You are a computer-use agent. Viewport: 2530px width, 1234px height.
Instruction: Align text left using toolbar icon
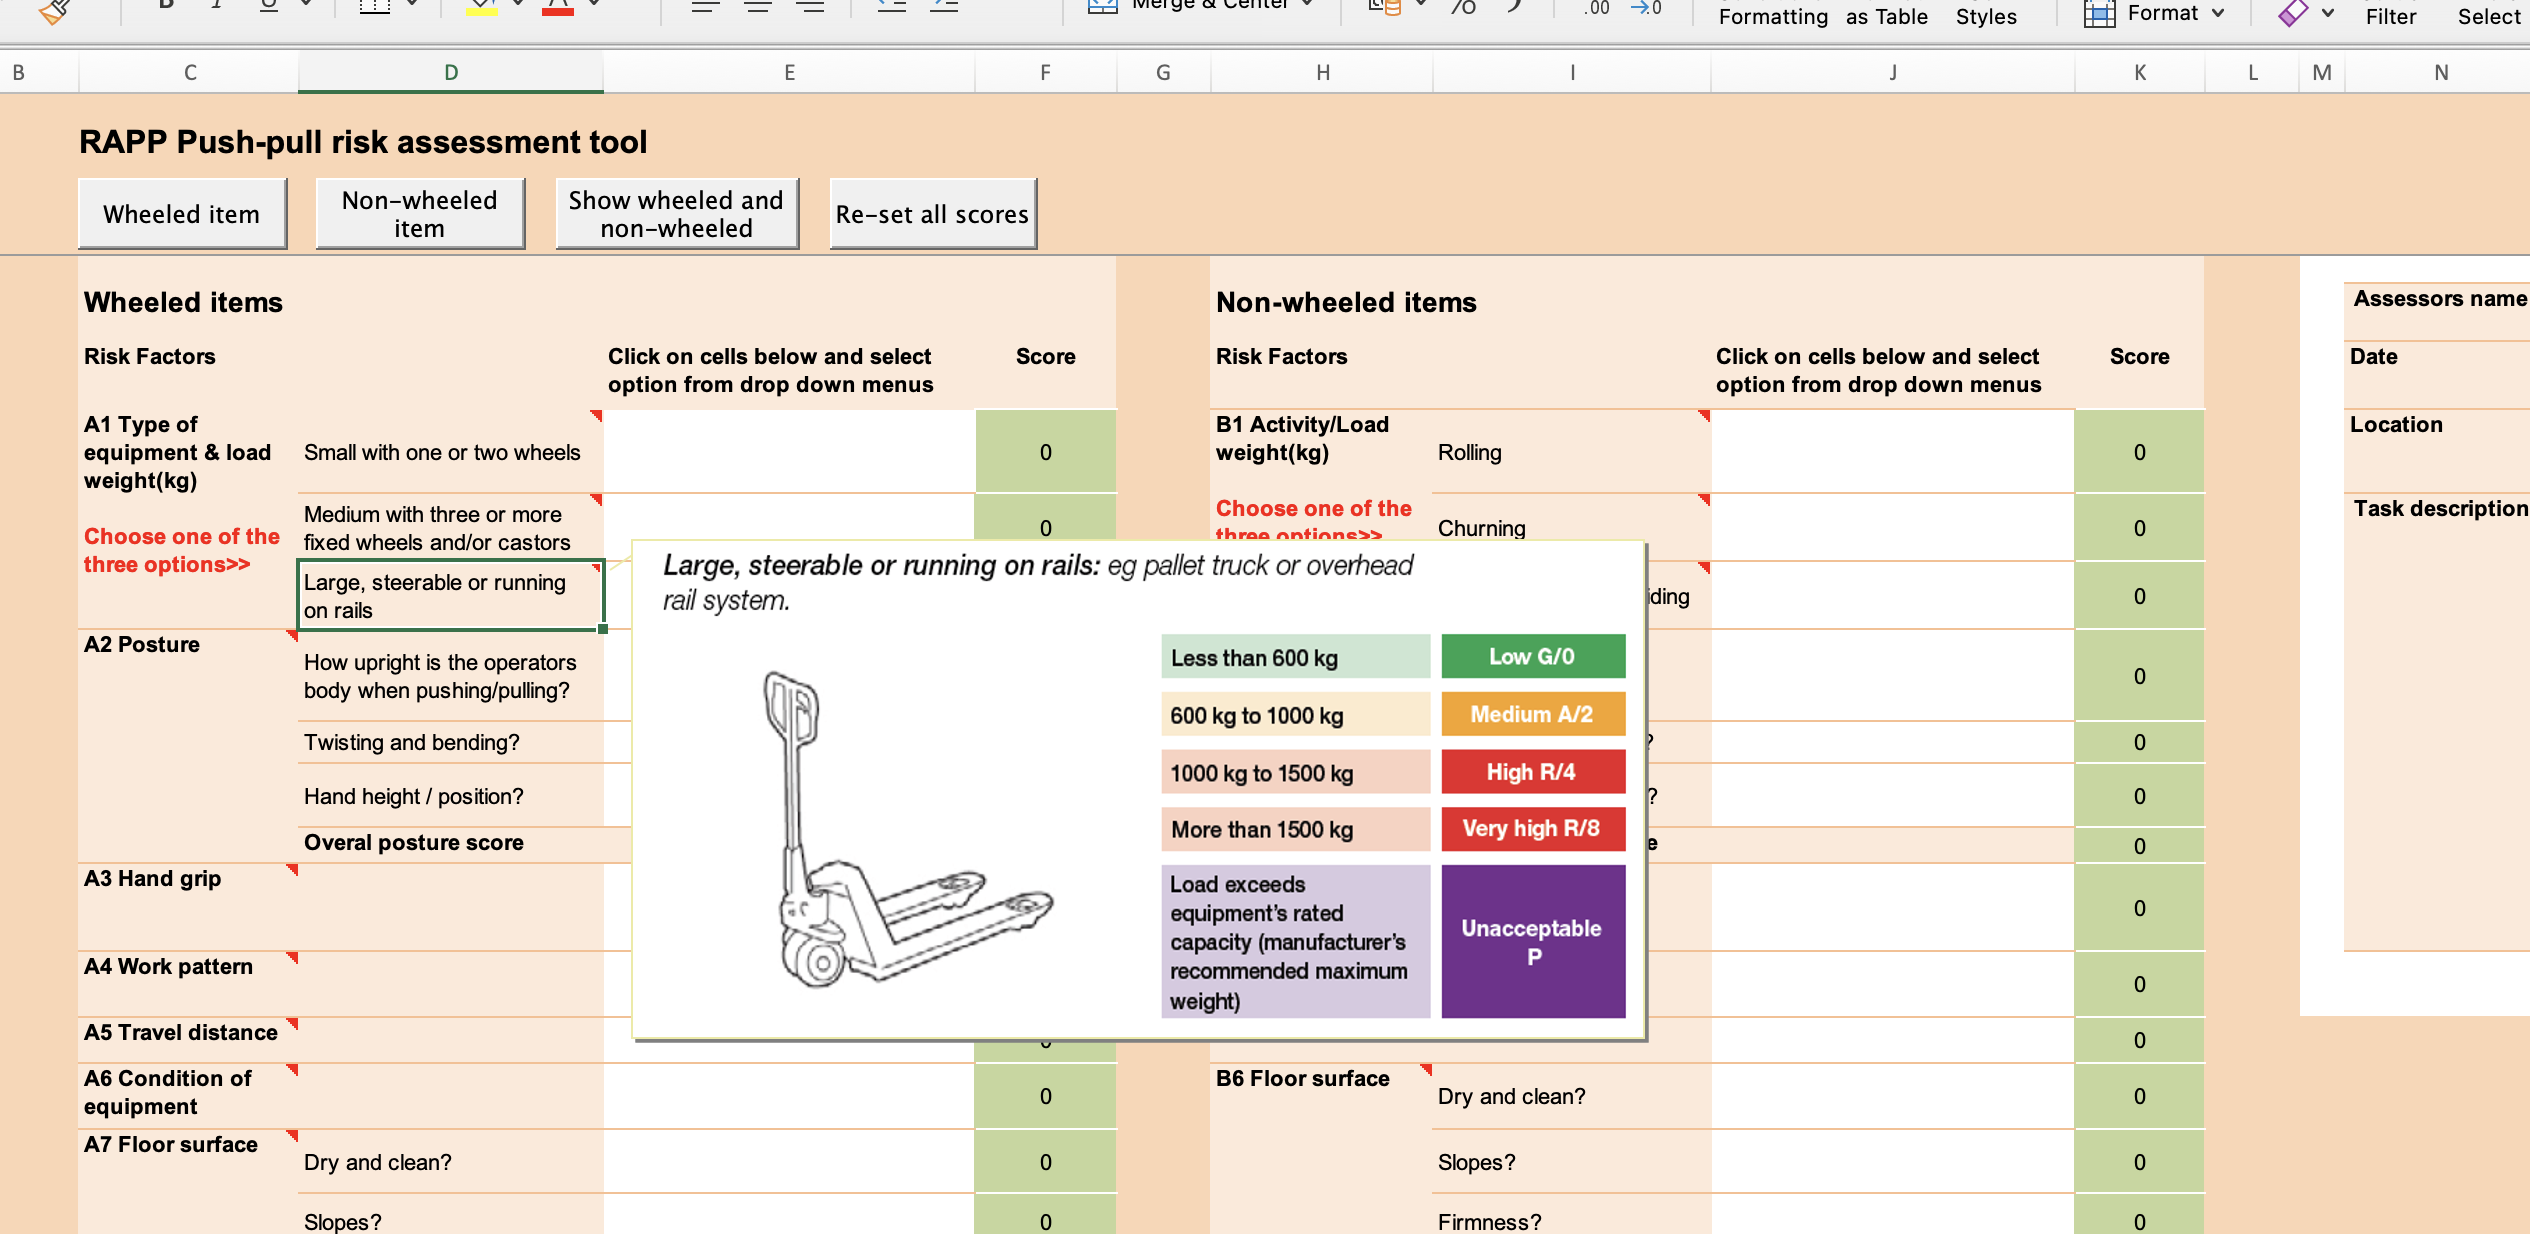coord(706,6)
